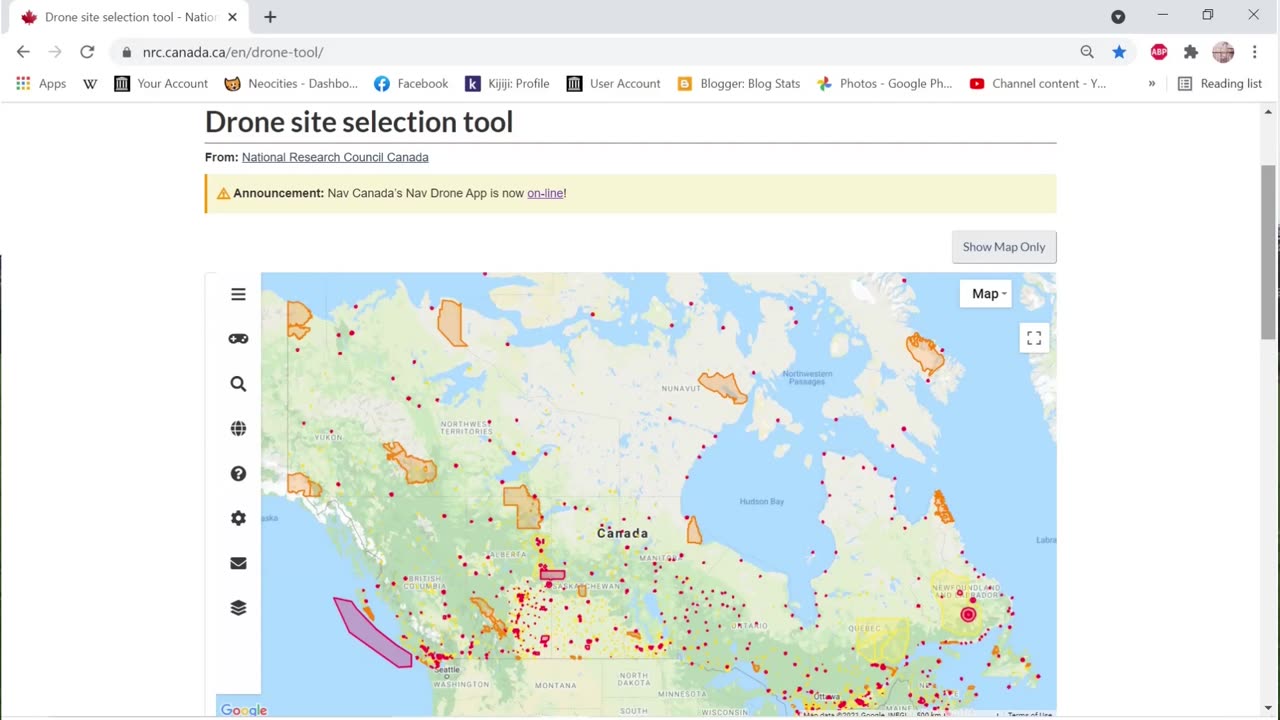Click the address bar URL field

[600, 52]
